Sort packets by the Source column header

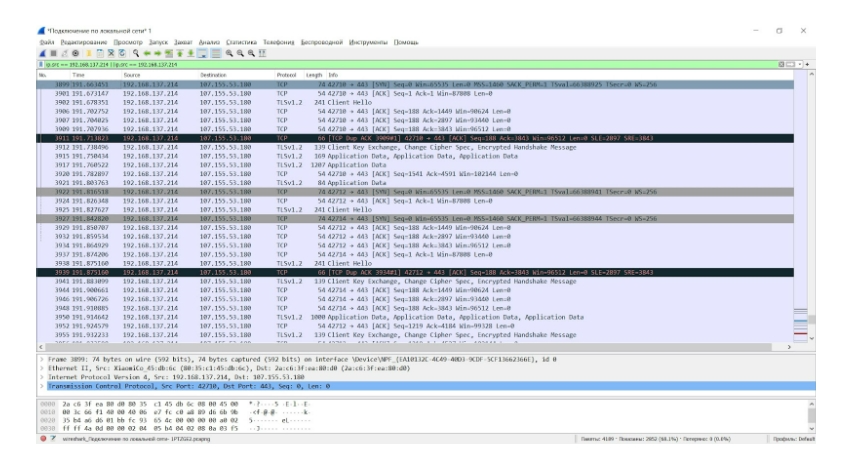pos(132,75)
